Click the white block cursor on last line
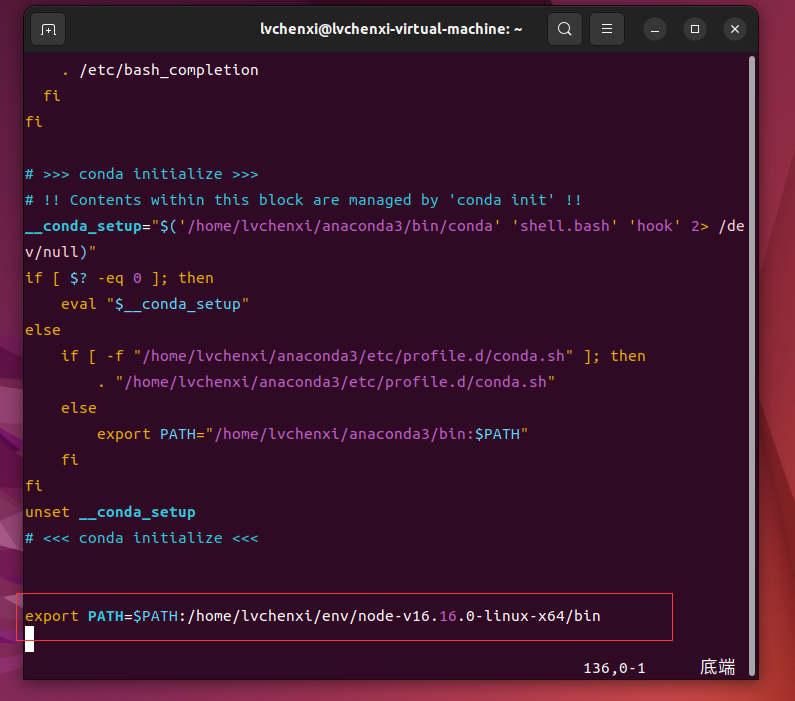795x701 pixels. [30, 640]
